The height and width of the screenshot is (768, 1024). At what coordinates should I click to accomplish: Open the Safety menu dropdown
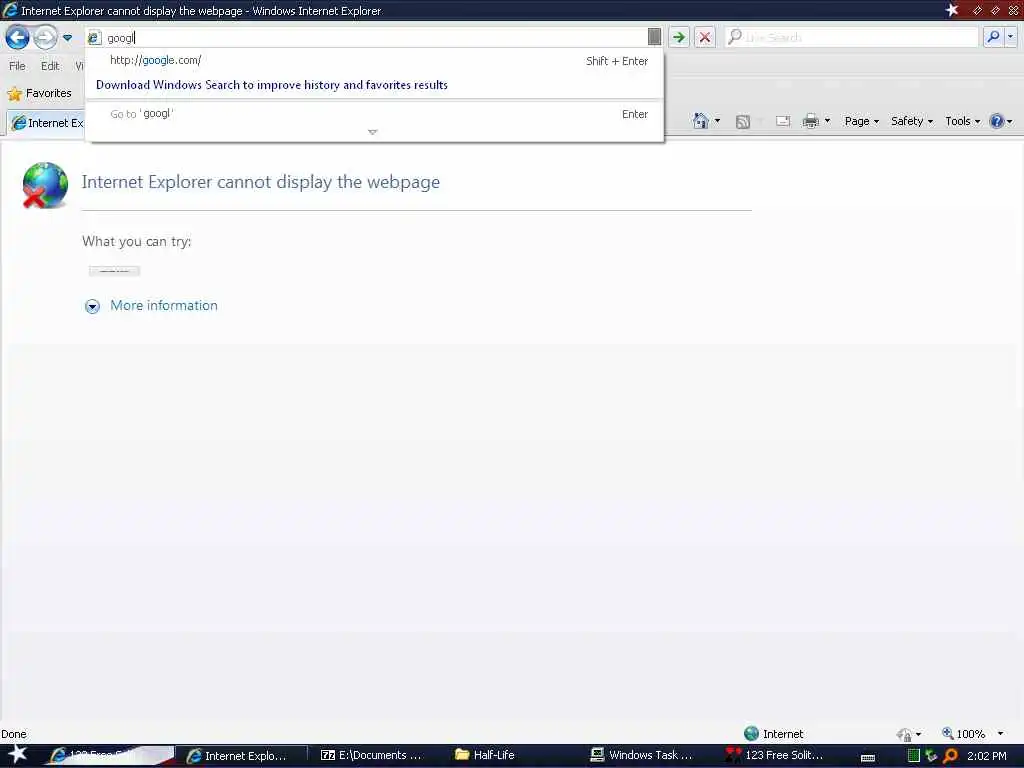click(x=912, y=121)
